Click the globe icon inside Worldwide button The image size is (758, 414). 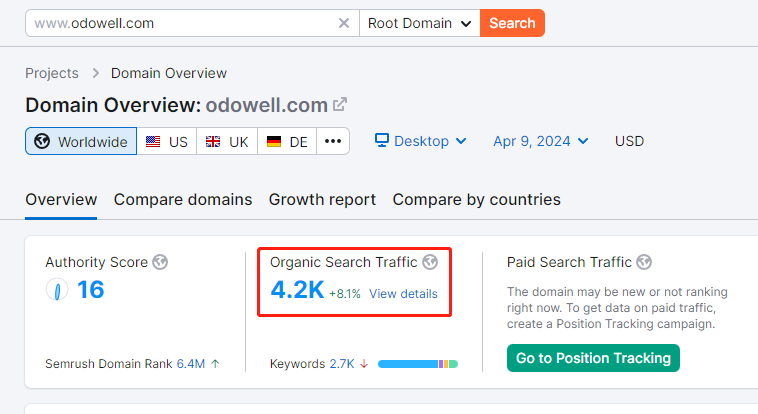(x=42, y=141)
